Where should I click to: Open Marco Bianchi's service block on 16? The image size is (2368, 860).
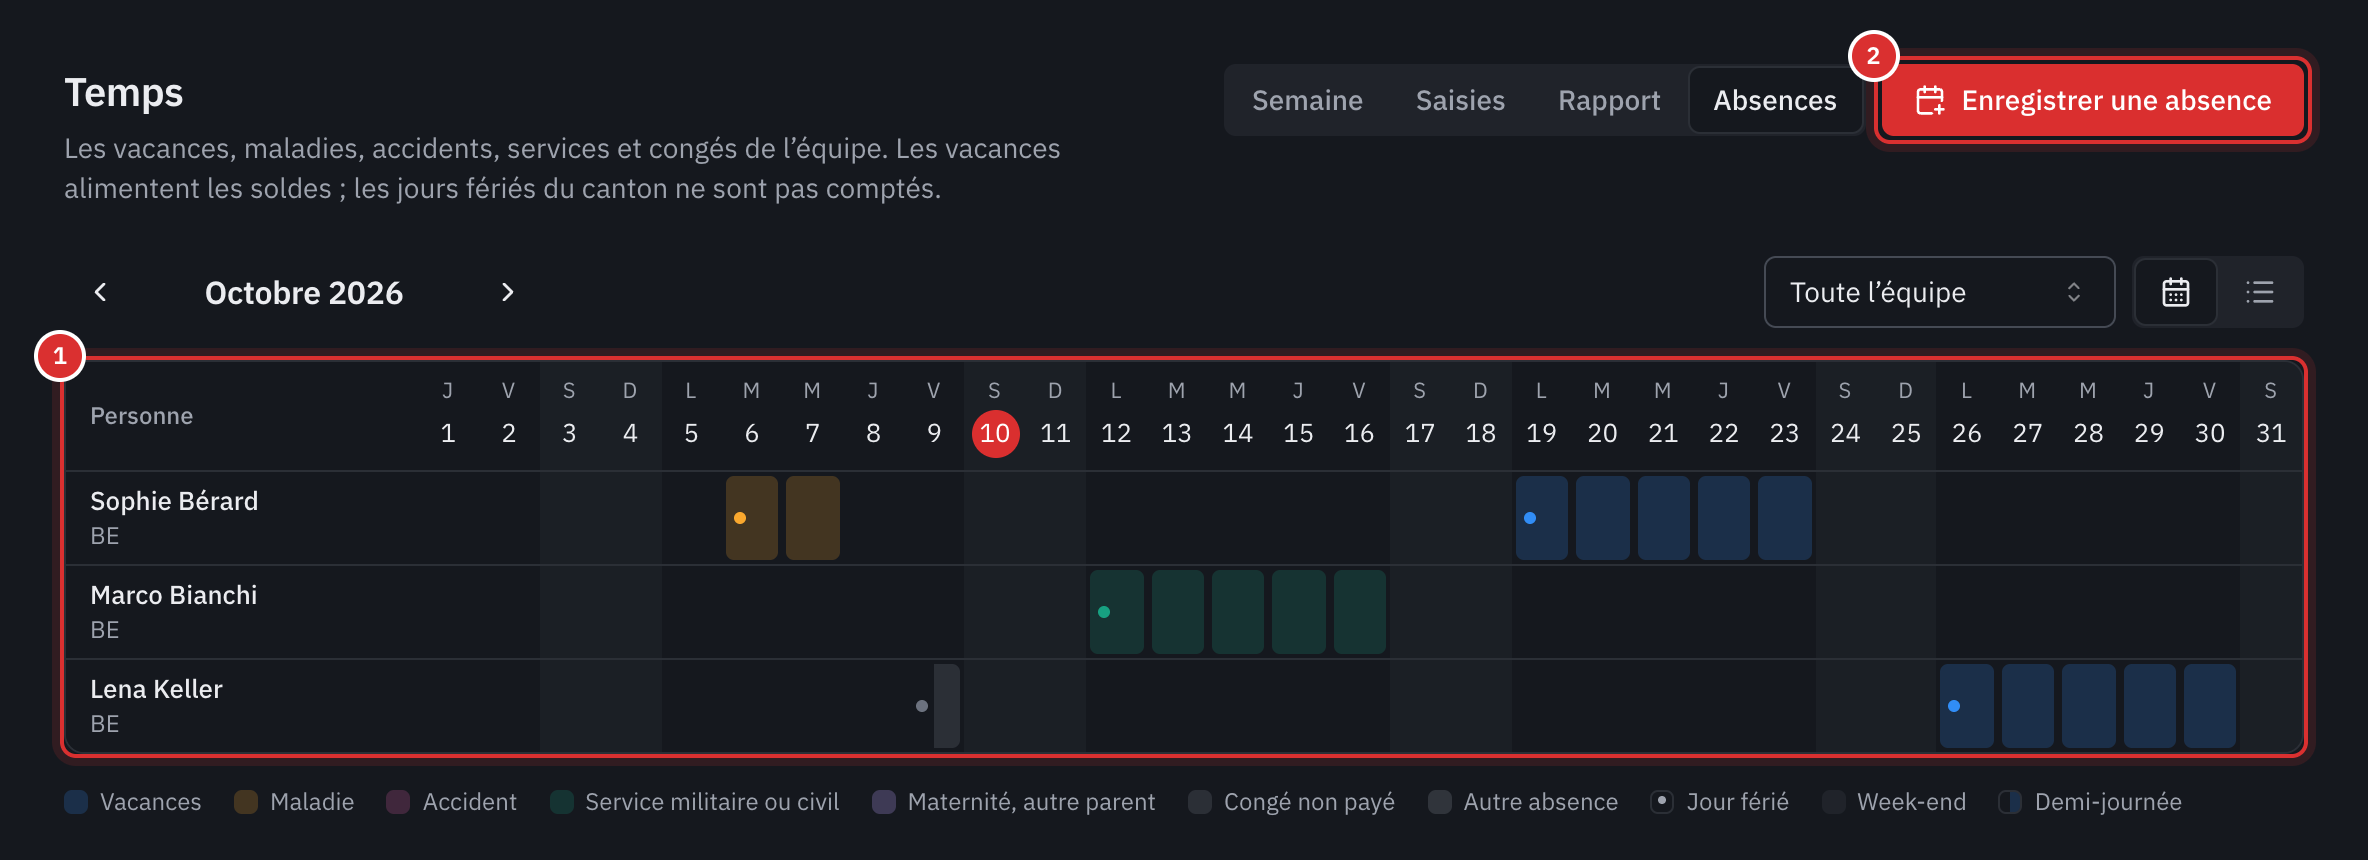click(x=1360, y=612)
